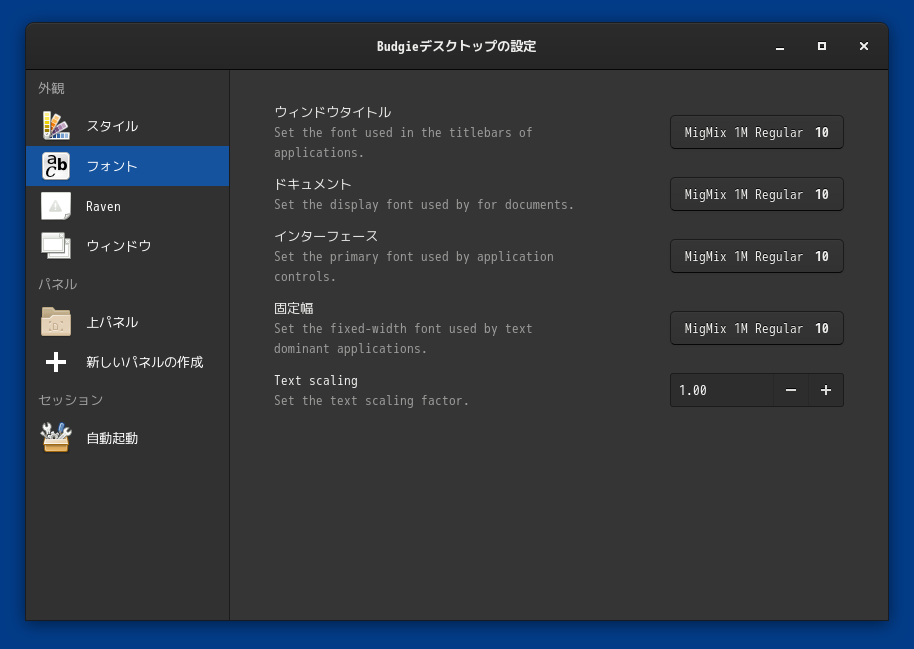The height and width of the screenshot is (649, 914).
Task: Click the 'Text scaling' label
Action: pyautogui.click(x=316, y=381)
